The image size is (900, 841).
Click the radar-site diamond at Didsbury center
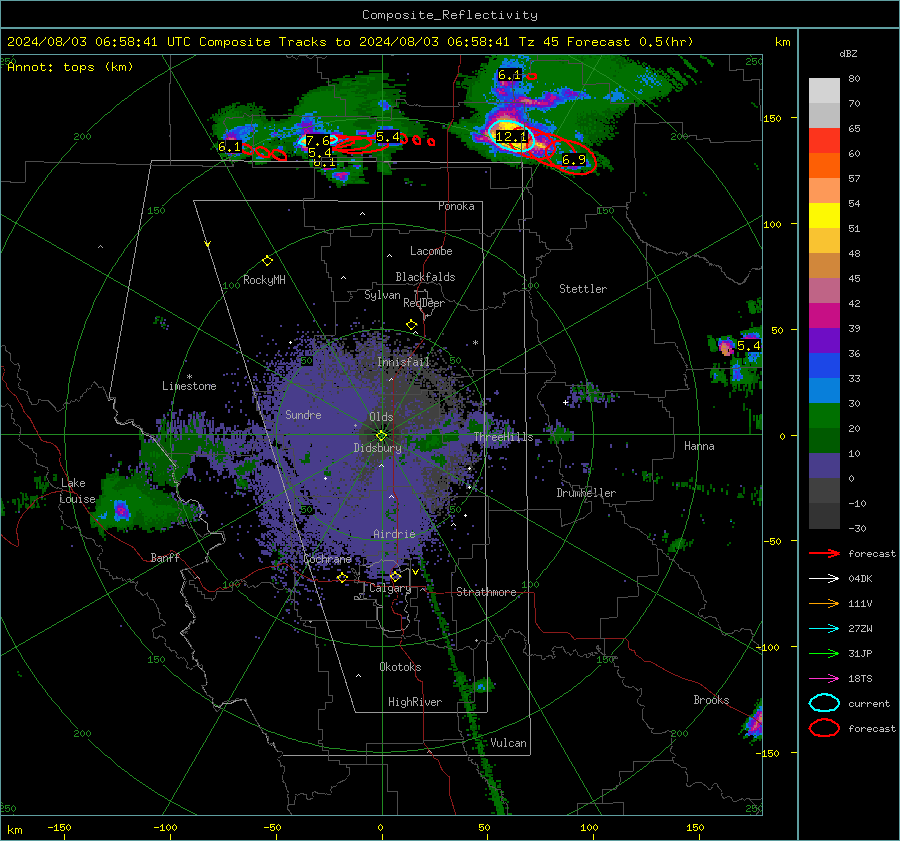pos(381,436)
